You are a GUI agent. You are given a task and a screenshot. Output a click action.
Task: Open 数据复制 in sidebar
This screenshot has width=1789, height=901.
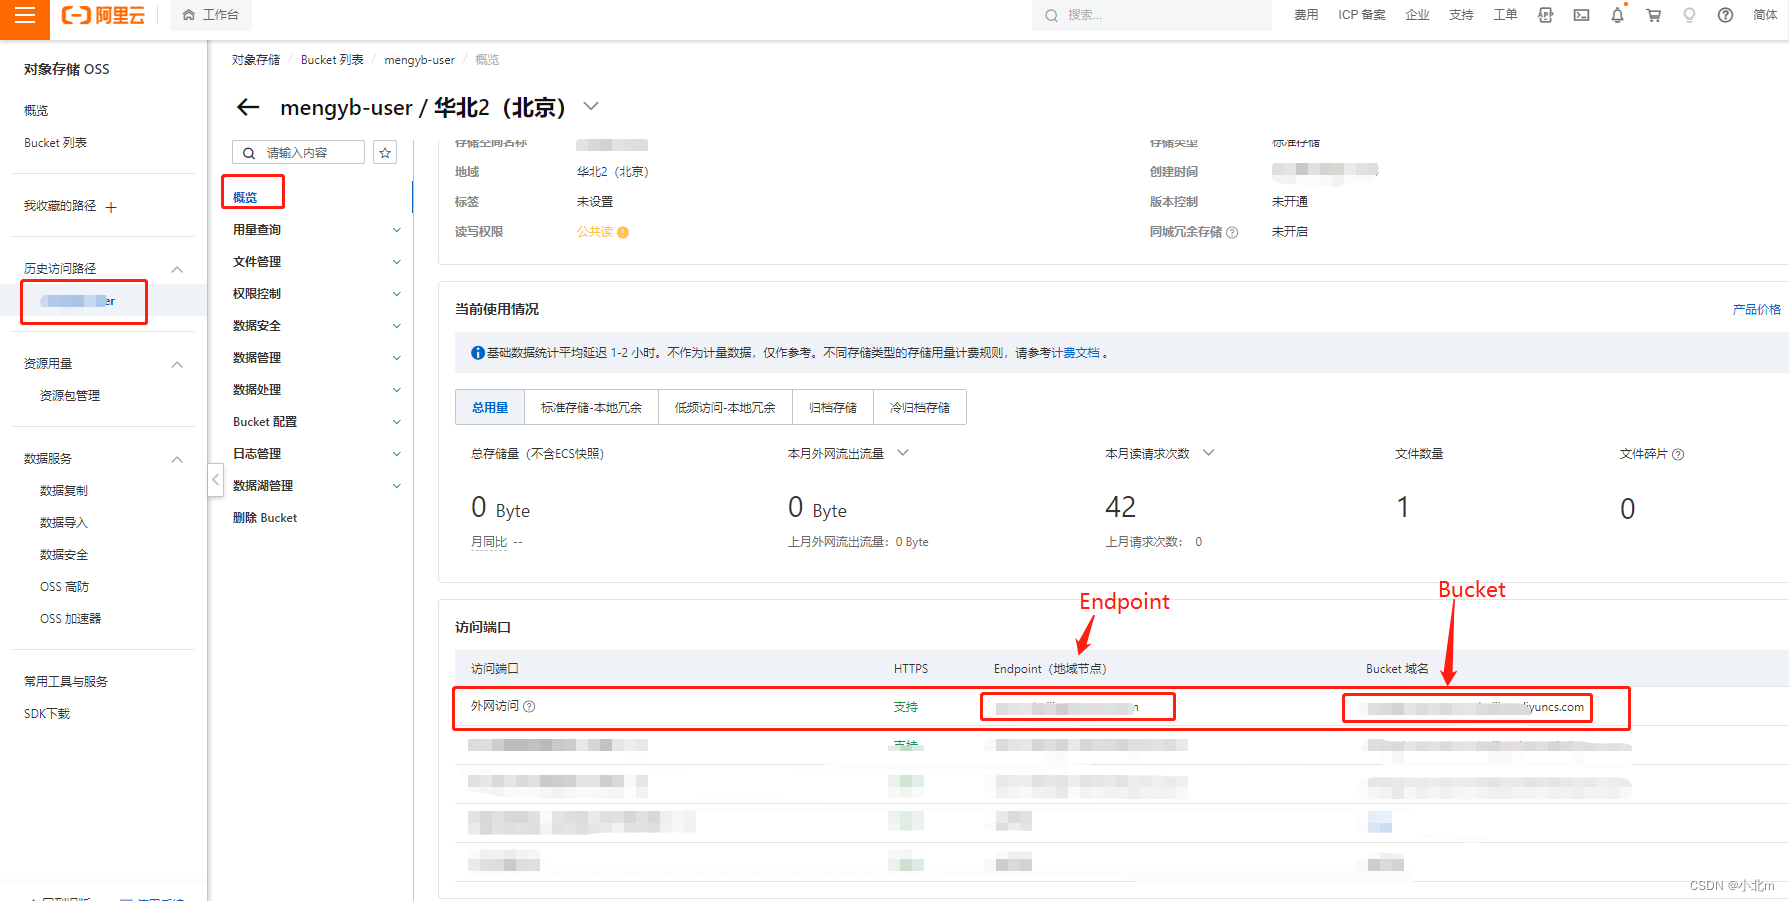coord(64,491)
